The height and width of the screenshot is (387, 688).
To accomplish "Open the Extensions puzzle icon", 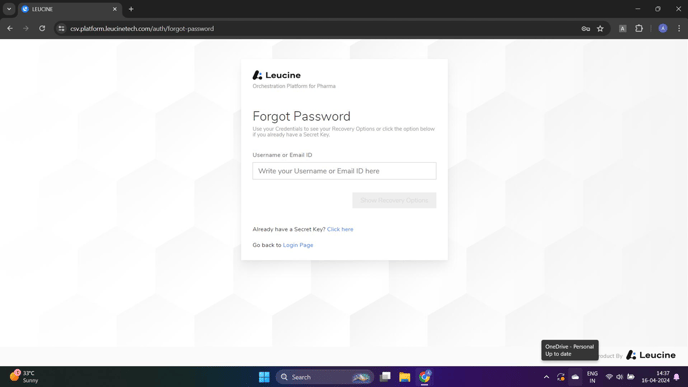I will (x=639, y=29).
